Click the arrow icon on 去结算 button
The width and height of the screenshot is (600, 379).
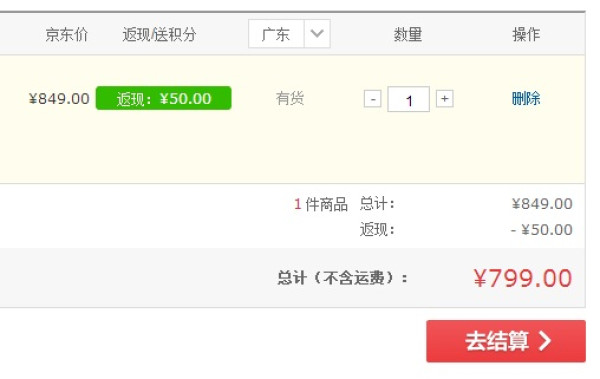545,341
